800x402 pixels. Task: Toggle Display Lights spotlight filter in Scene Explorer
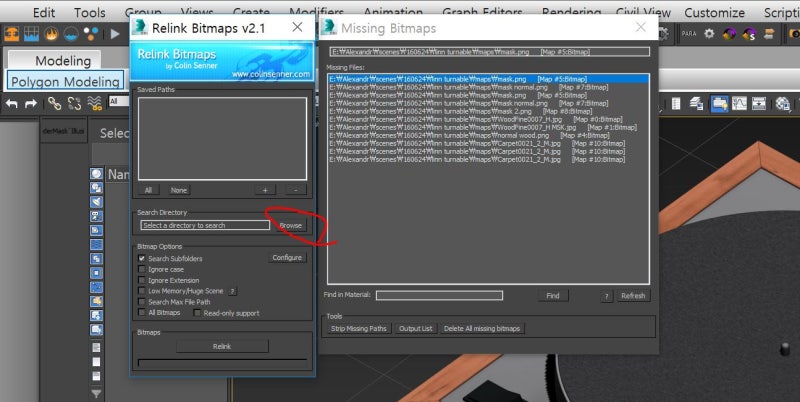click(x=96, y=202)
